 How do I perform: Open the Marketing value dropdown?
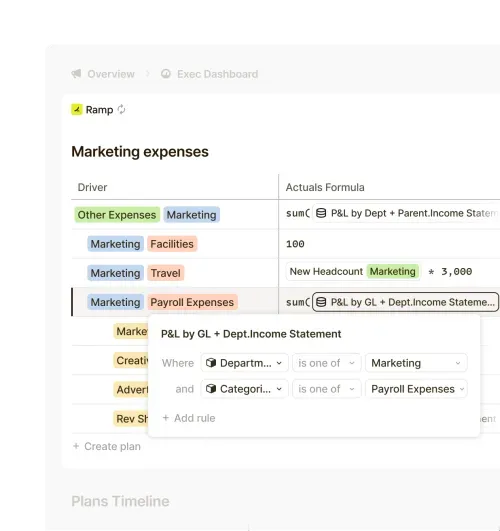coord(416,363)
